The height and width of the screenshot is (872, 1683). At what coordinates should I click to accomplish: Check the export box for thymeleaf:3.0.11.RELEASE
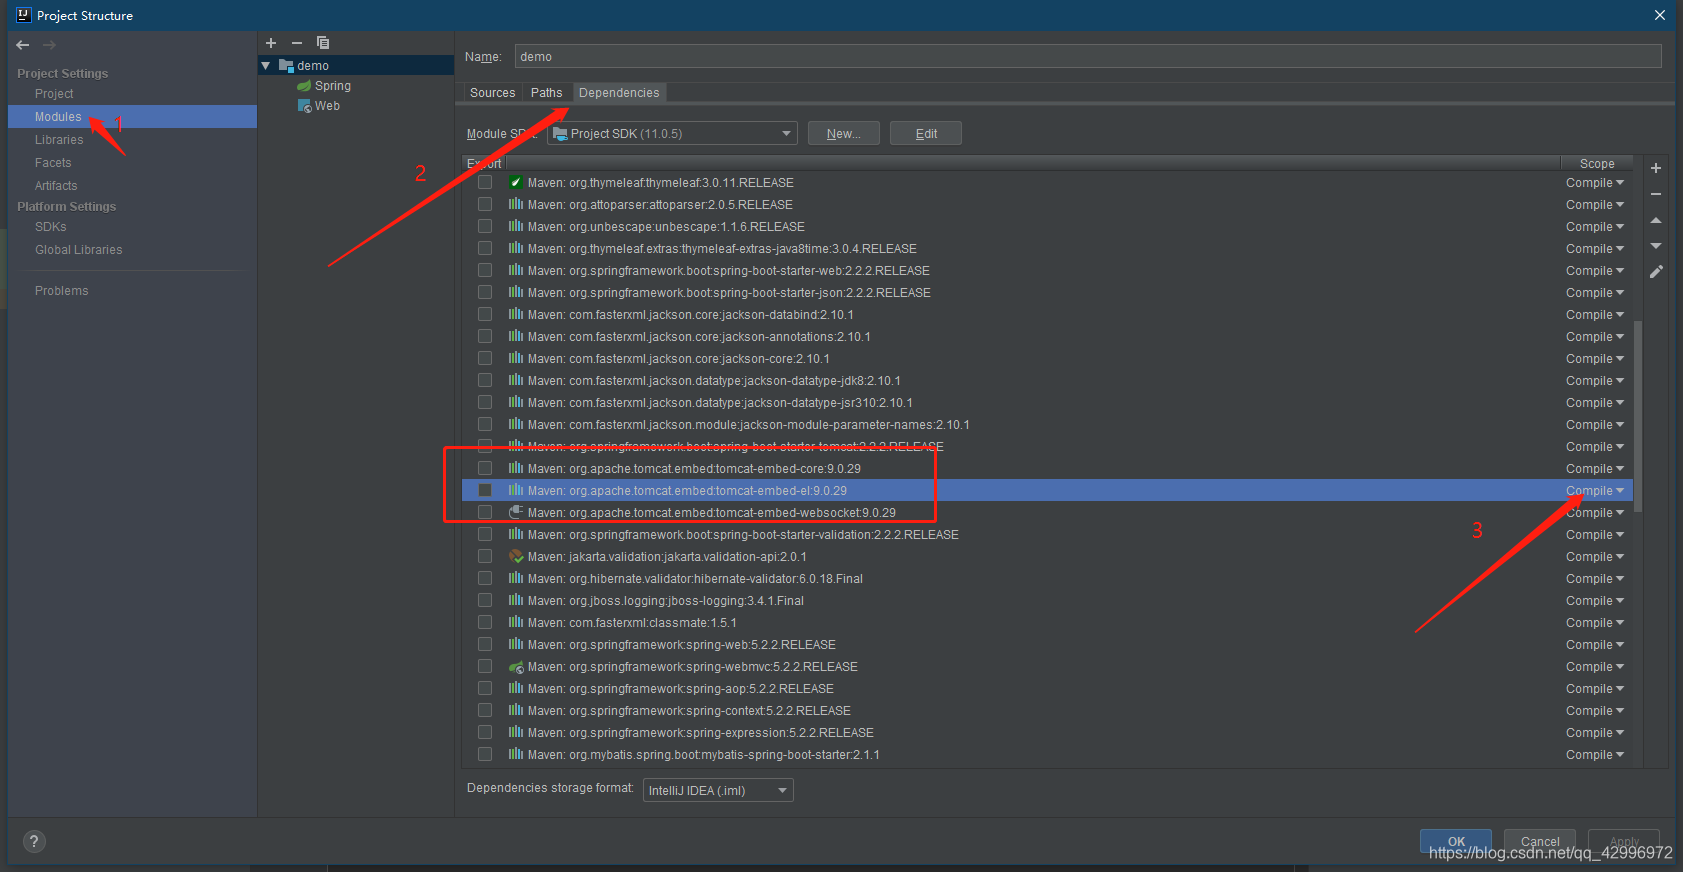[485, 183]
